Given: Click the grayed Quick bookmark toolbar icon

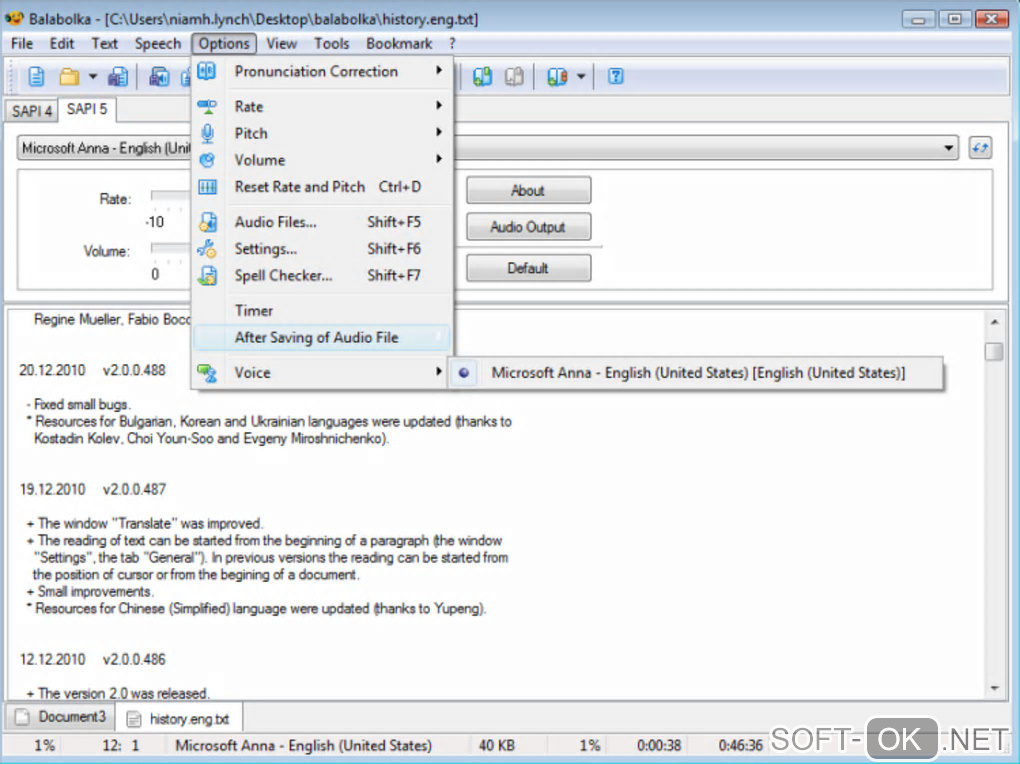Looking at the screenshot, I should pos(514,77).
